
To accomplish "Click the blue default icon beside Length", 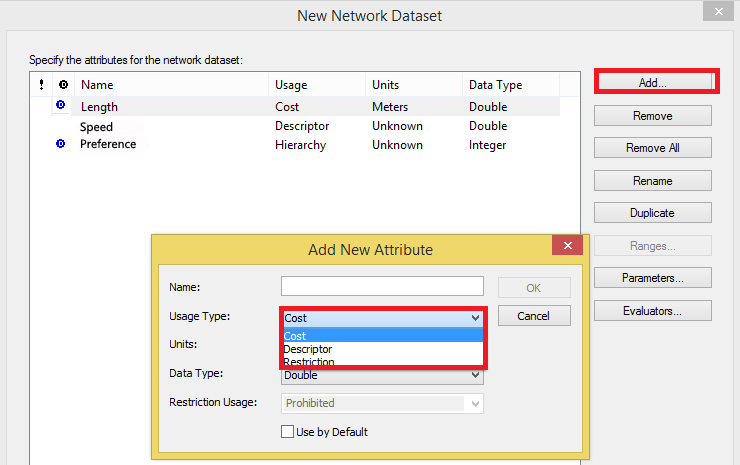I will coord(60,105).
